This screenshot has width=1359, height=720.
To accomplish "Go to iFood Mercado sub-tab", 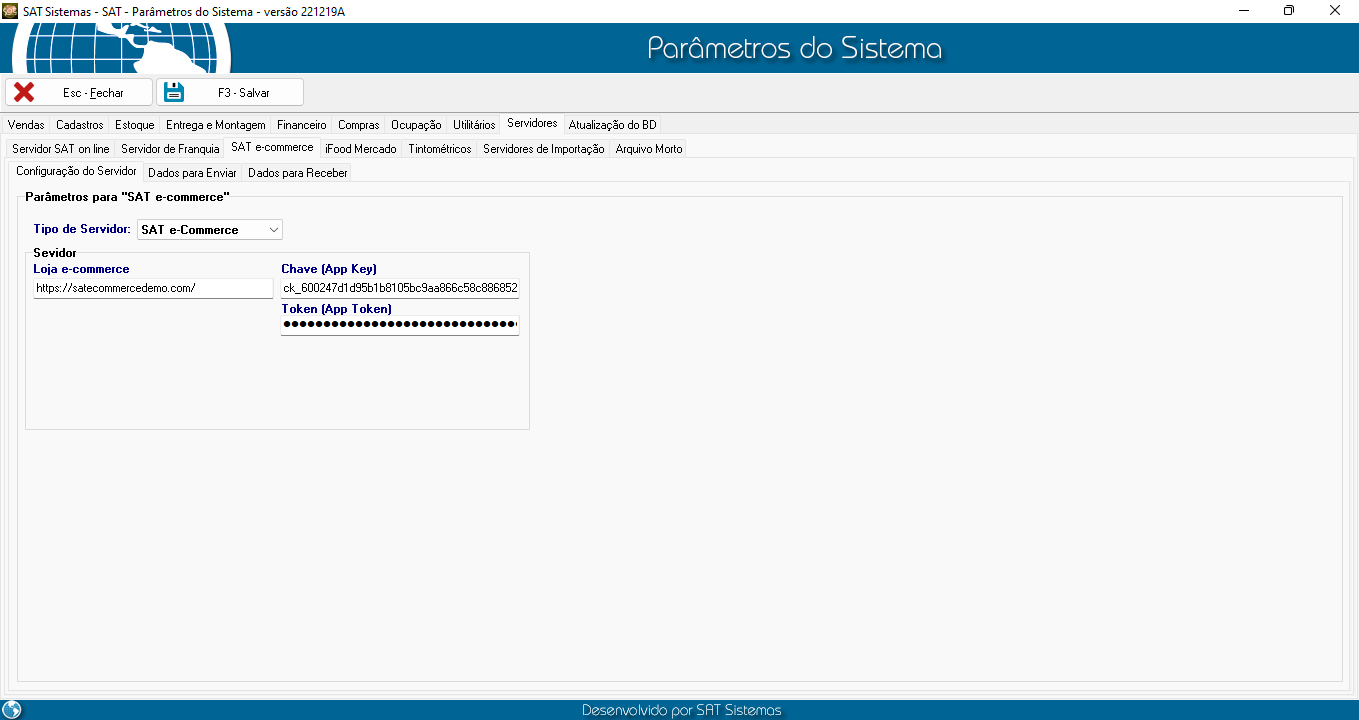I will [360, 149].
